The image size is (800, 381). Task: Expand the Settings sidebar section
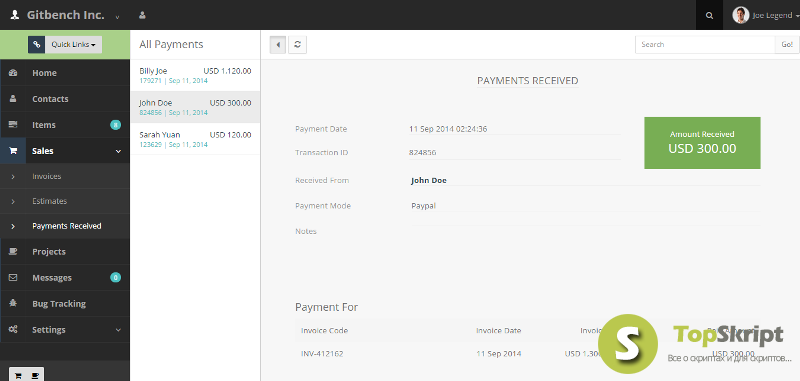point(65,329)
